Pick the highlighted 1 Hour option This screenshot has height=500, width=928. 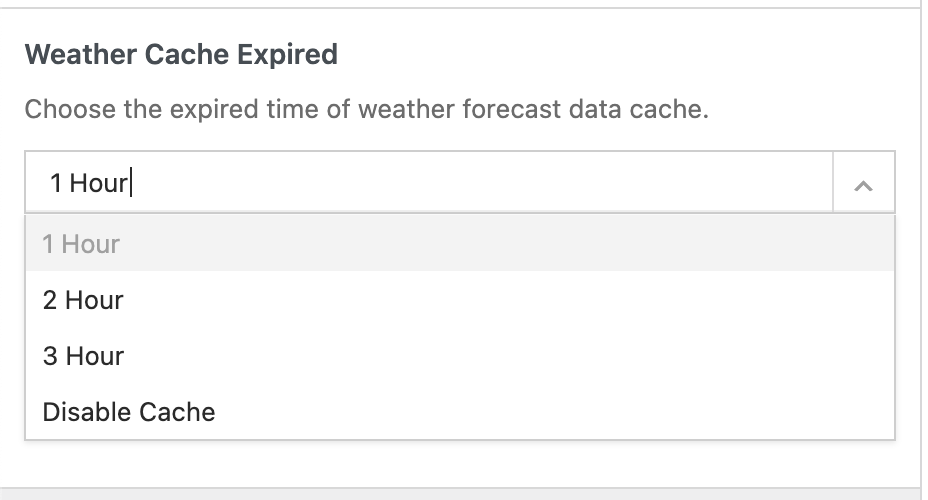[460, 244]
